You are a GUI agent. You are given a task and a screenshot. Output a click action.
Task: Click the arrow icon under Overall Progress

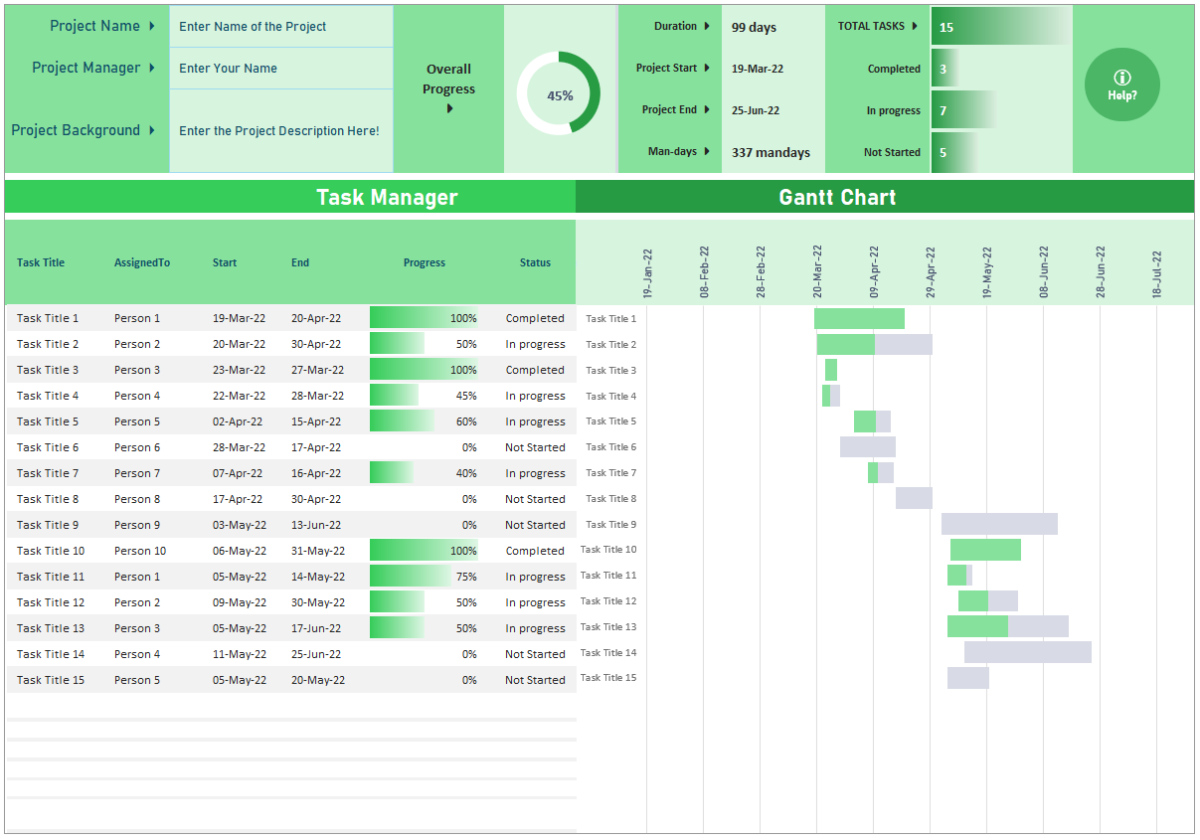(x=448, y=107)
